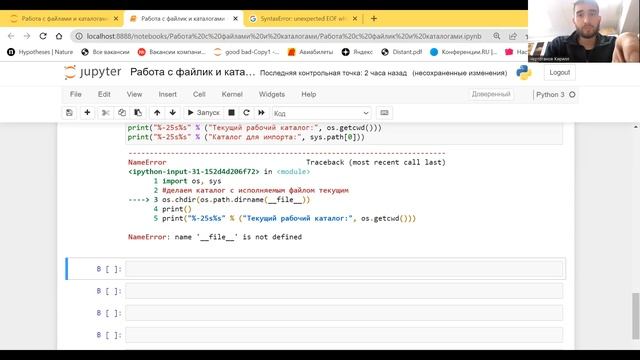
Task: Click the ipython-input-31 traceback link text
Action: [x=193, y=171]
